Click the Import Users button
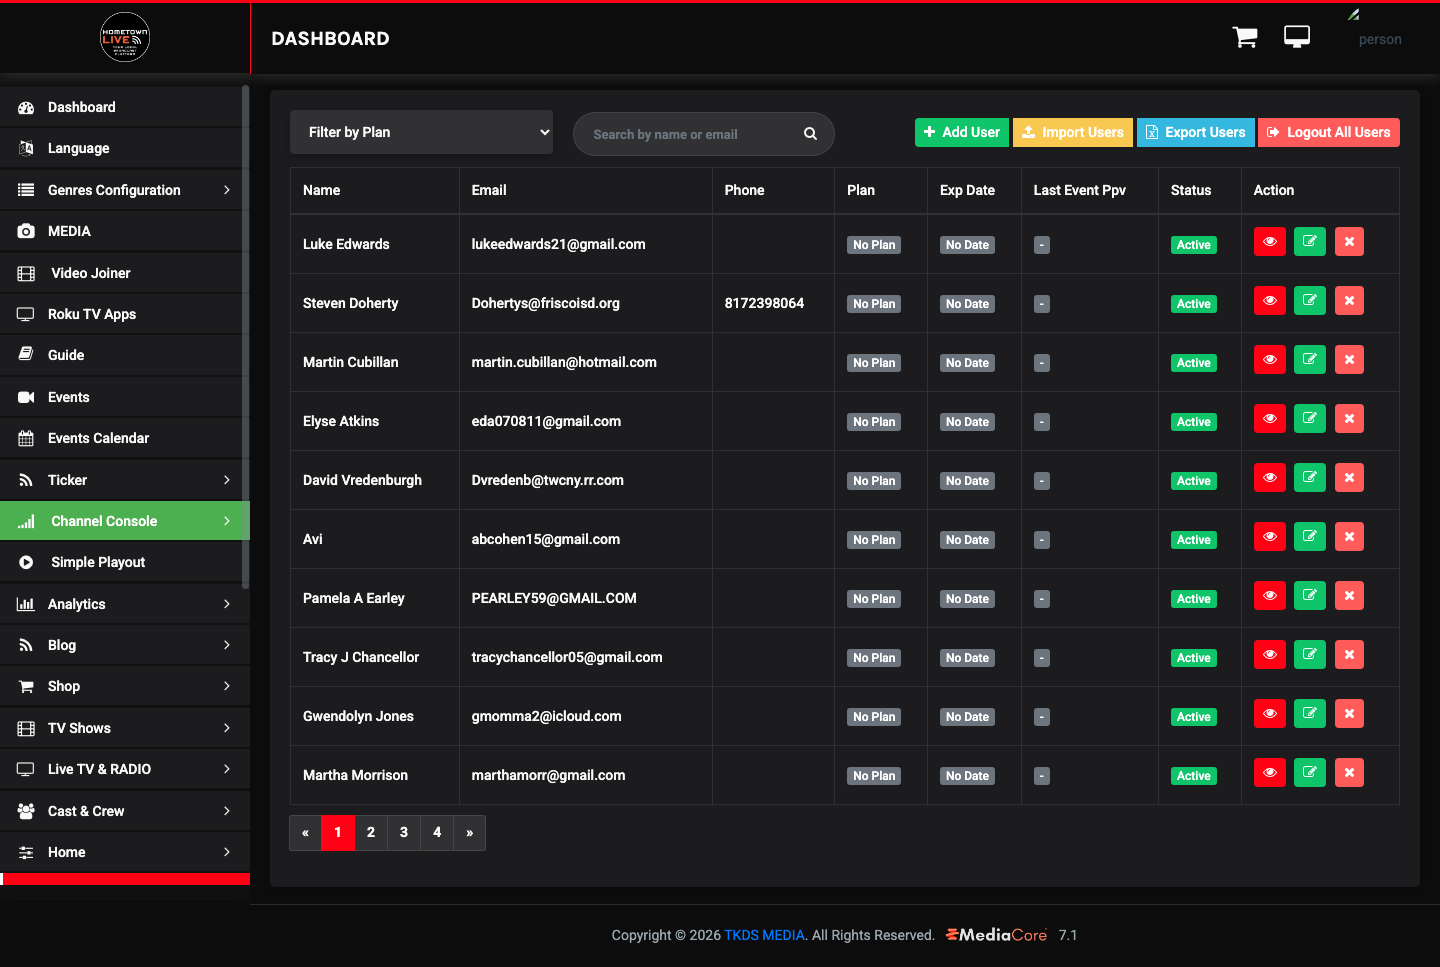 point(1073,132)
